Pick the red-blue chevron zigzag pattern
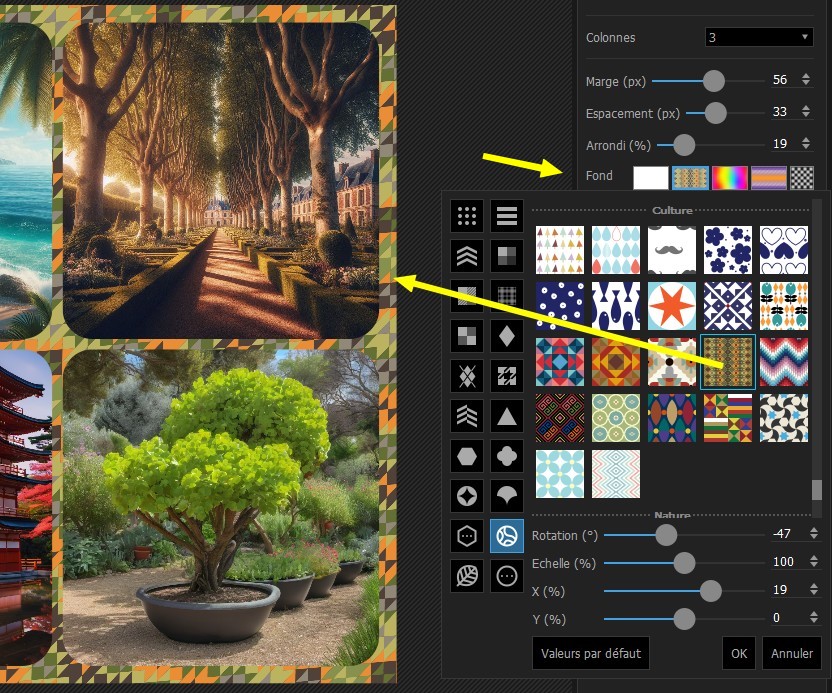832x693 pixels. (784, 362)
